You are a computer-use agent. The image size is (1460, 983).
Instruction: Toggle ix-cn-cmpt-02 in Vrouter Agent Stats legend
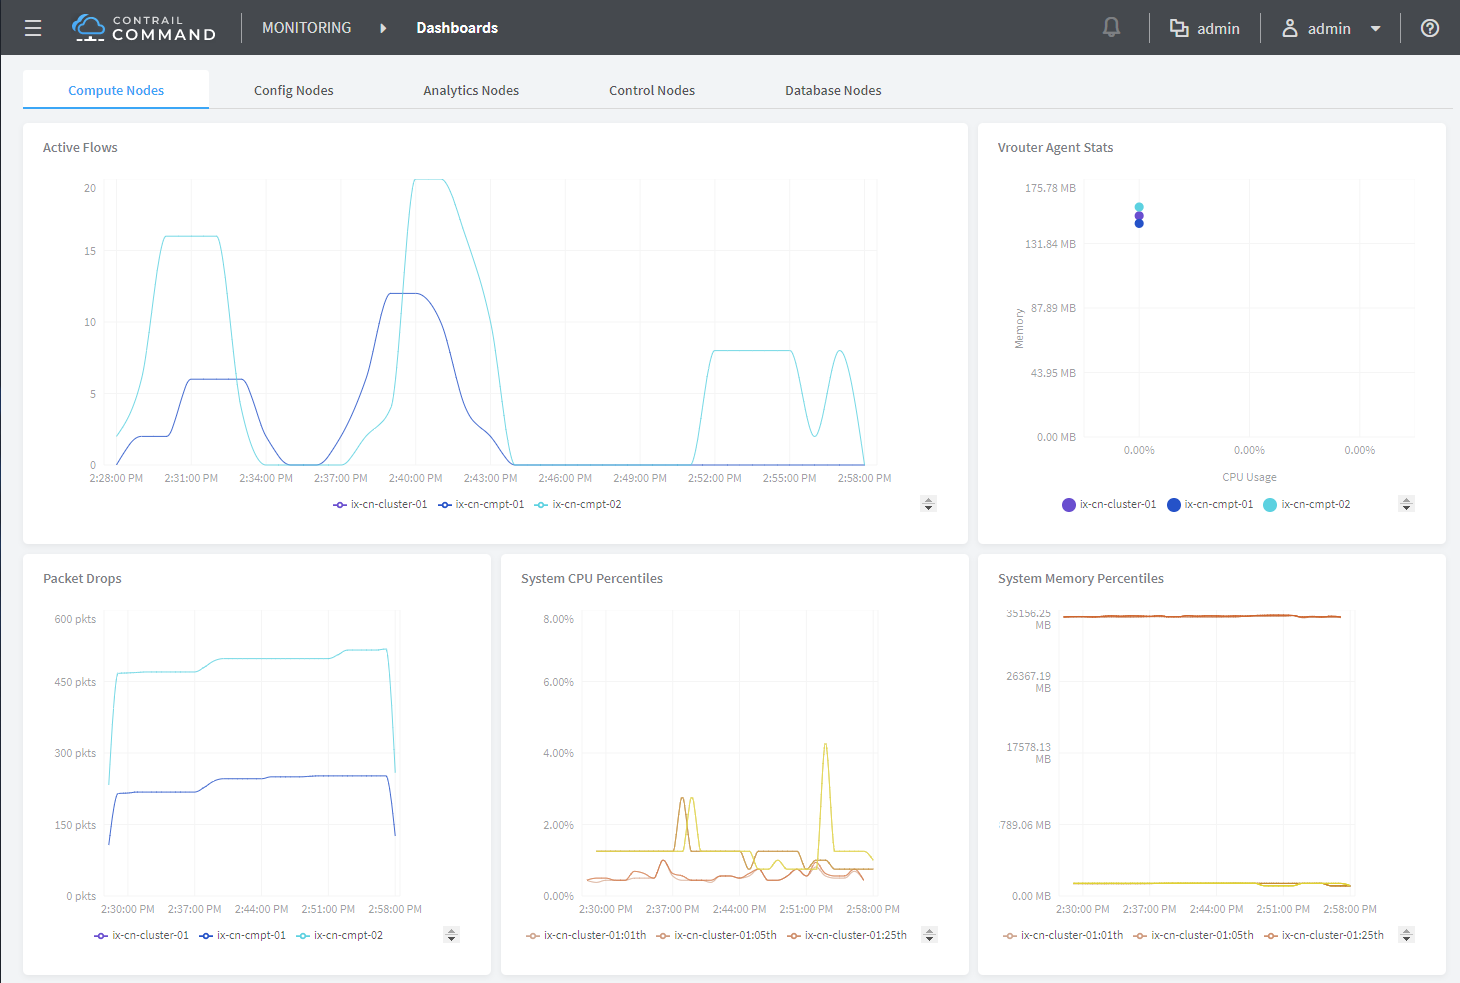click(1307, 504)
